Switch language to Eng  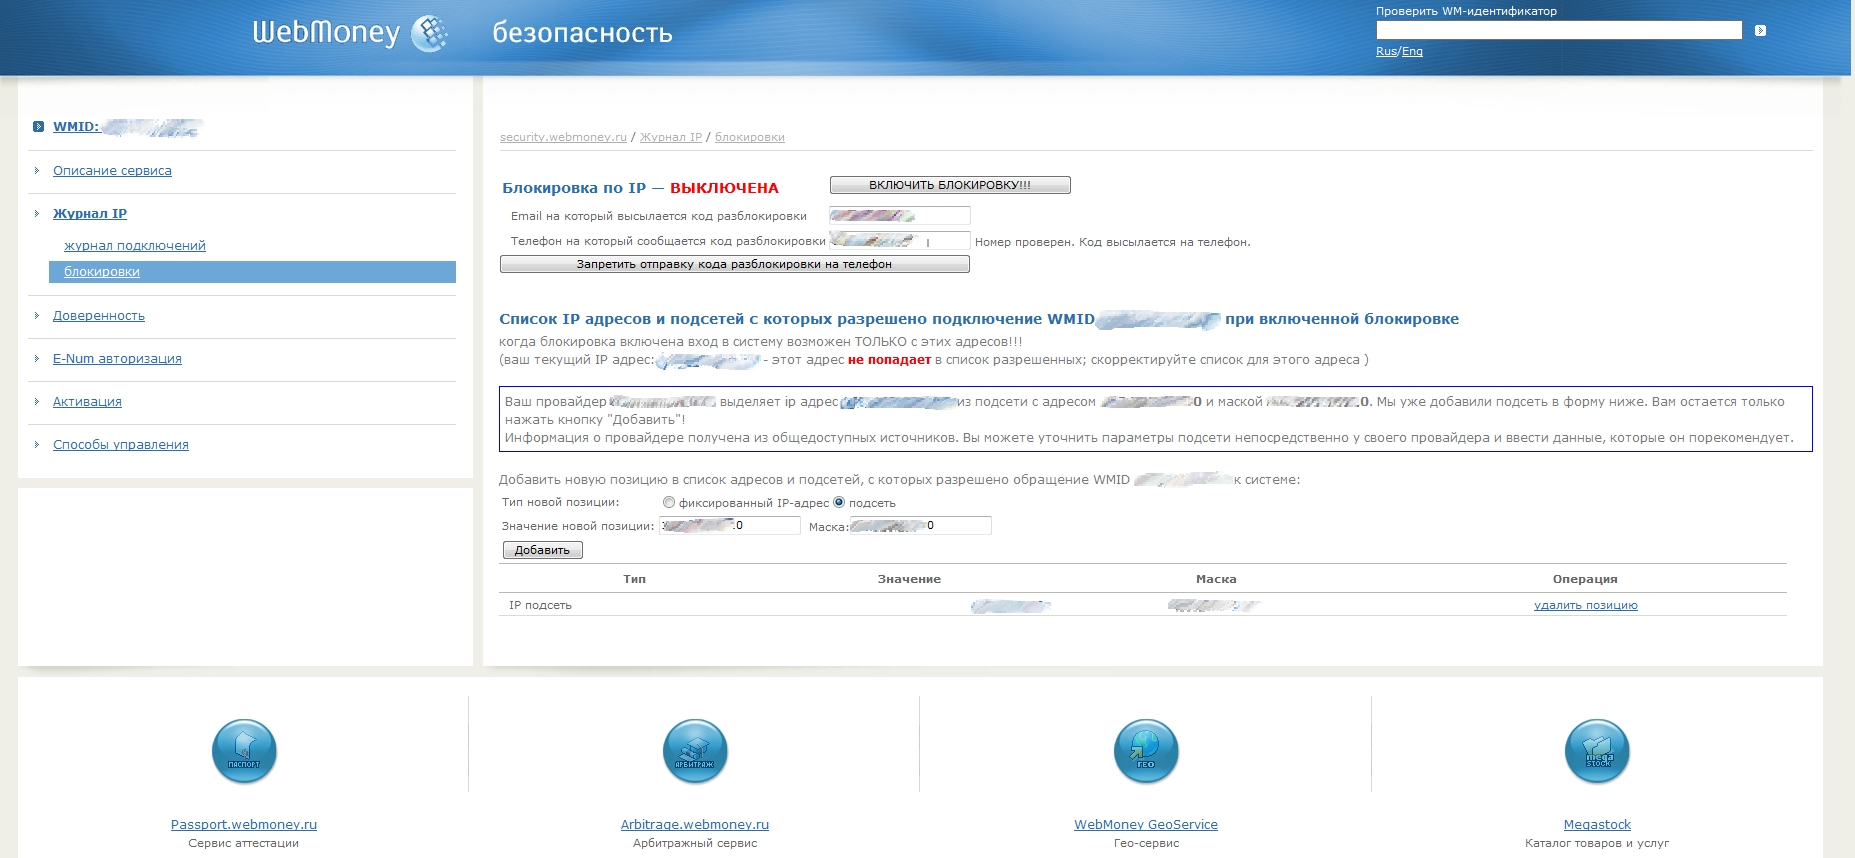coord(1412,51)
